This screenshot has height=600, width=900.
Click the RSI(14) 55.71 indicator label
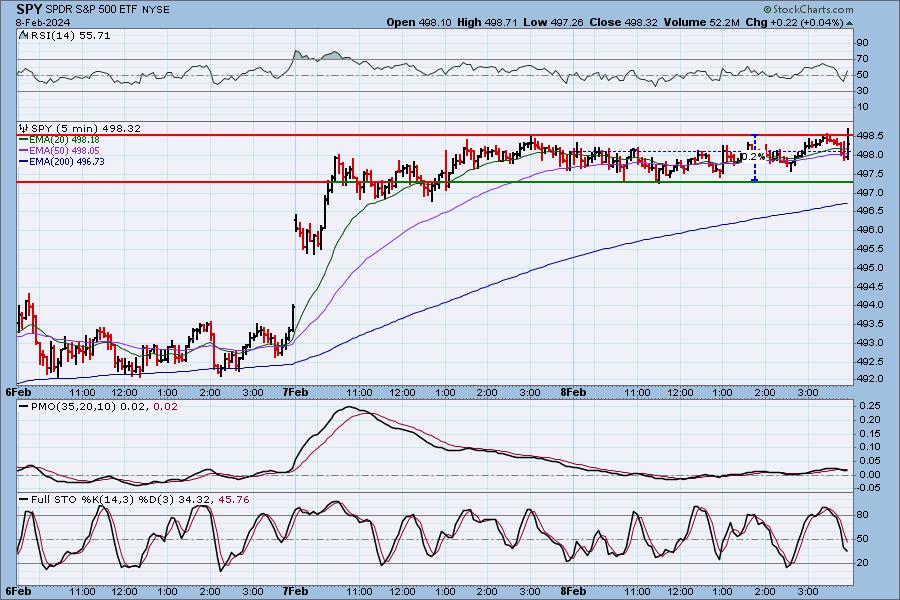(x=70, y=36)
